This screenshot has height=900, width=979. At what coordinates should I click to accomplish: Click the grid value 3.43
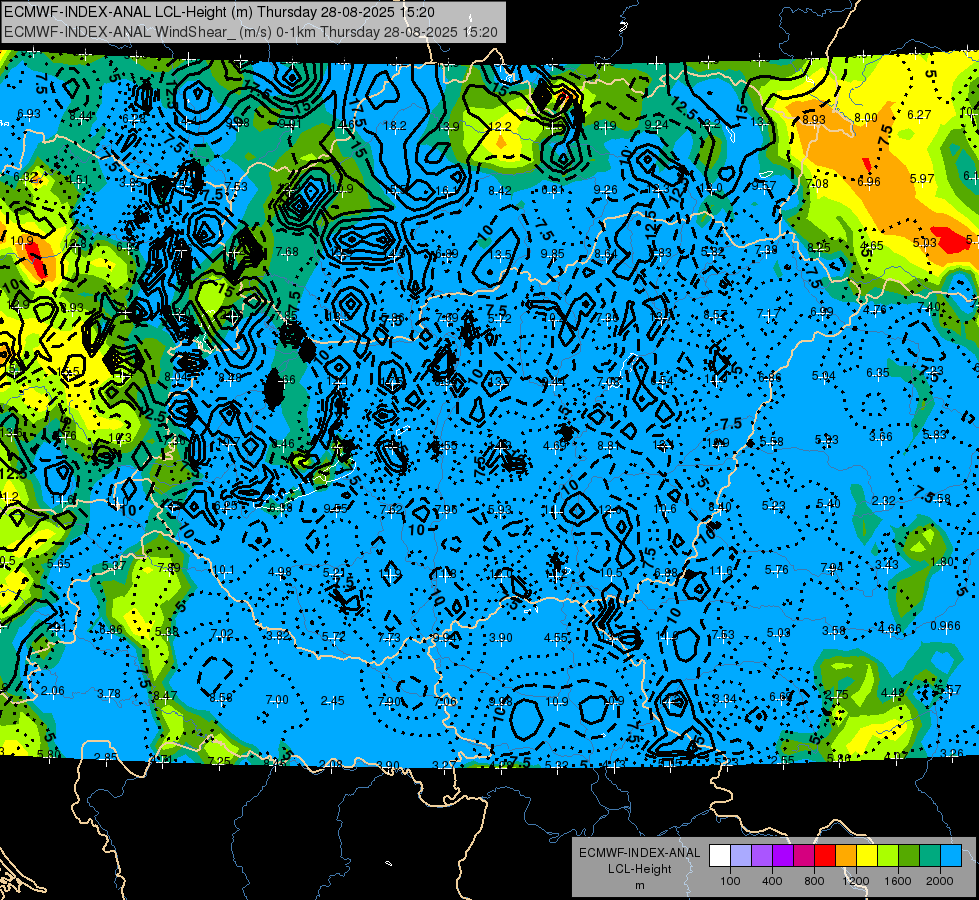click(x=887, y=565)
